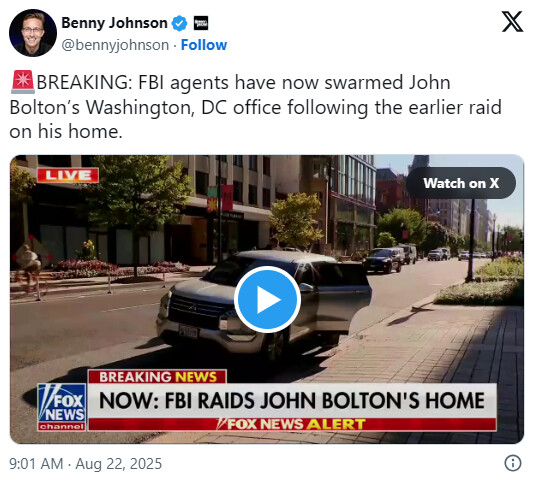Click the tweet text about John Bolton's office
This screenshot has width=538, height=483.
tap(255, 107)
